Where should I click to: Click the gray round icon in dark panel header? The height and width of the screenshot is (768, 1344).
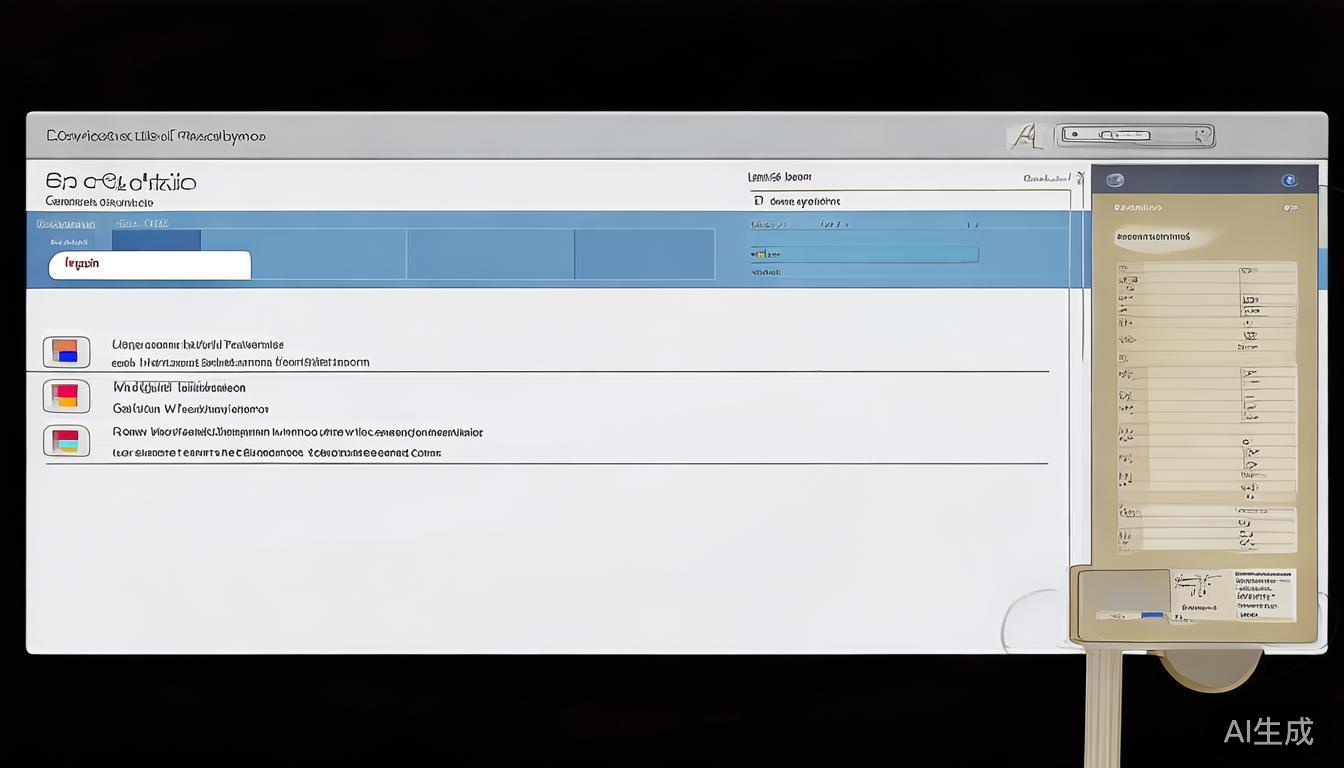[1115, 181]
